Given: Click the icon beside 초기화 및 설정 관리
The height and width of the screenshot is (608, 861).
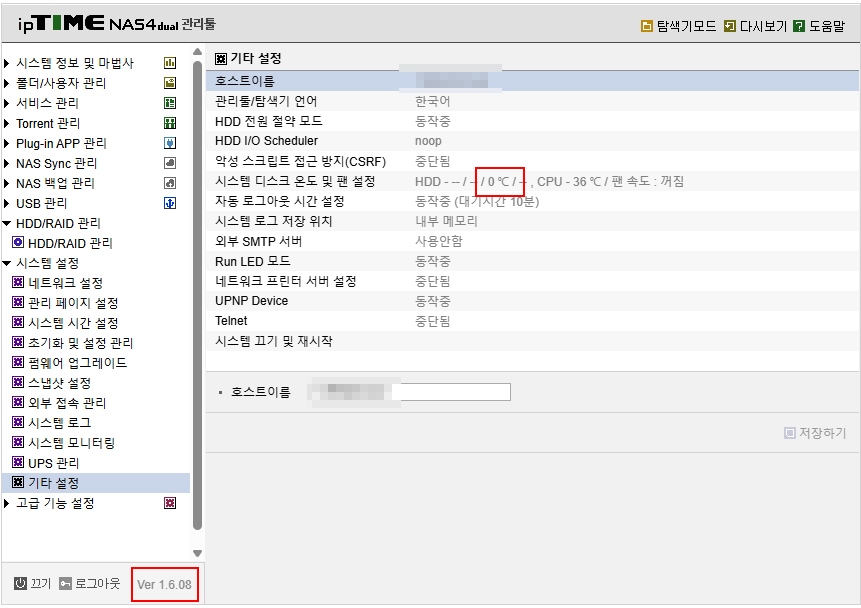Looking at the screenshot, I should [18, 342].
